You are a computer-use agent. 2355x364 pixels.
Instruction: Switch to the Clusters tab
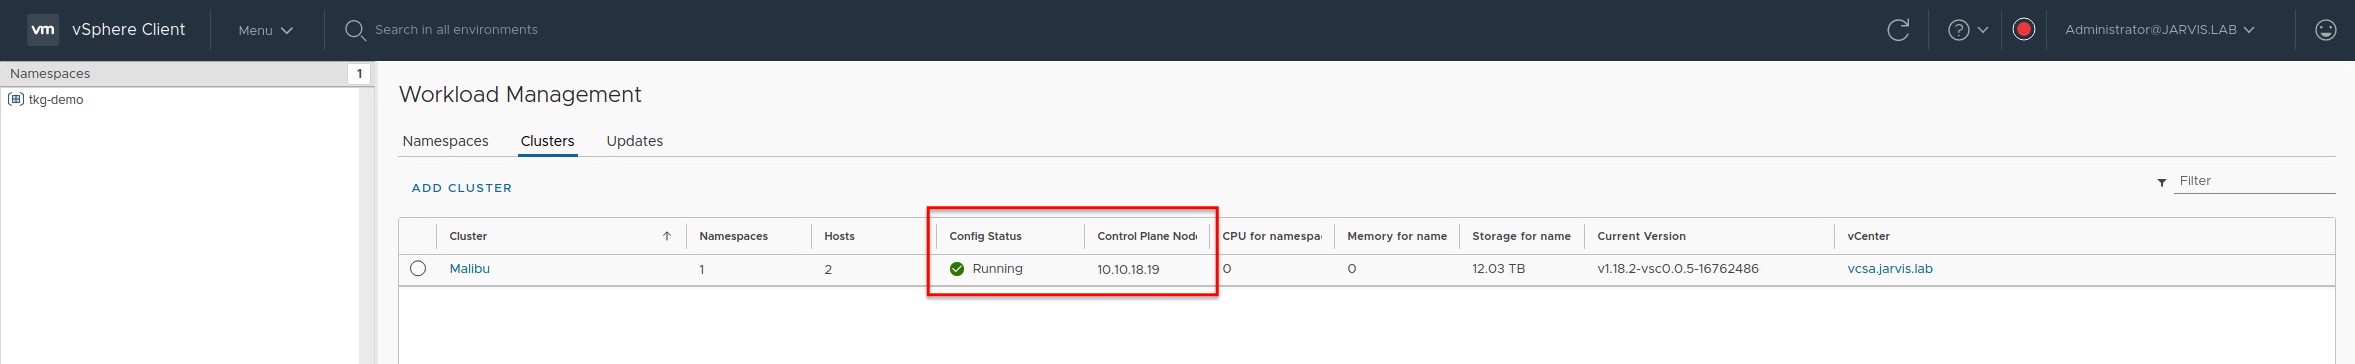point(547,141)
